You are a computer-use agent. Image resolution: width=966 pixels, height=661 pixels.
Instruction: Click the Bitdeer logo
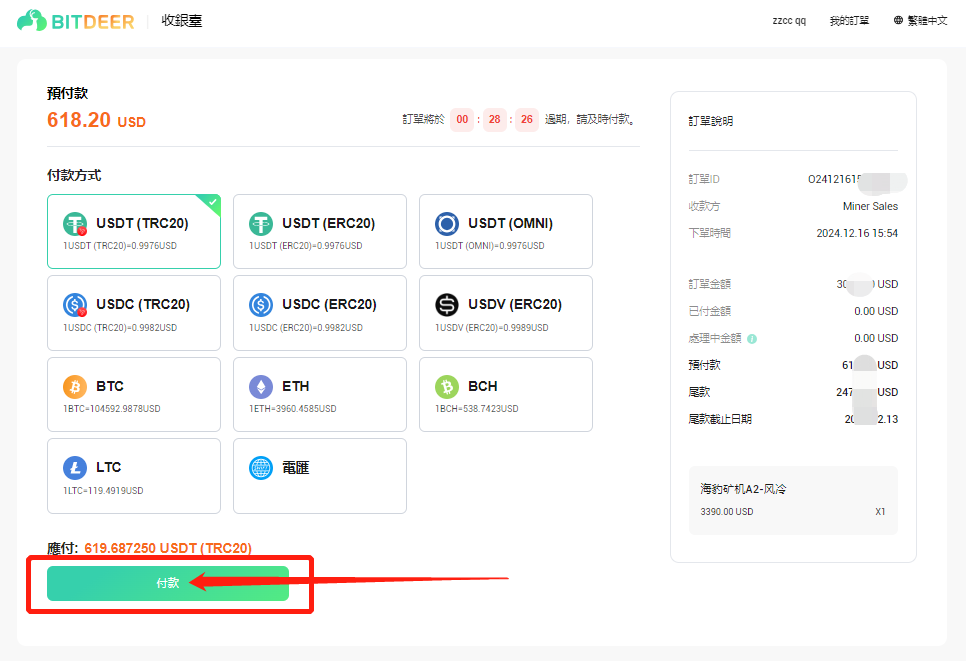75,20
